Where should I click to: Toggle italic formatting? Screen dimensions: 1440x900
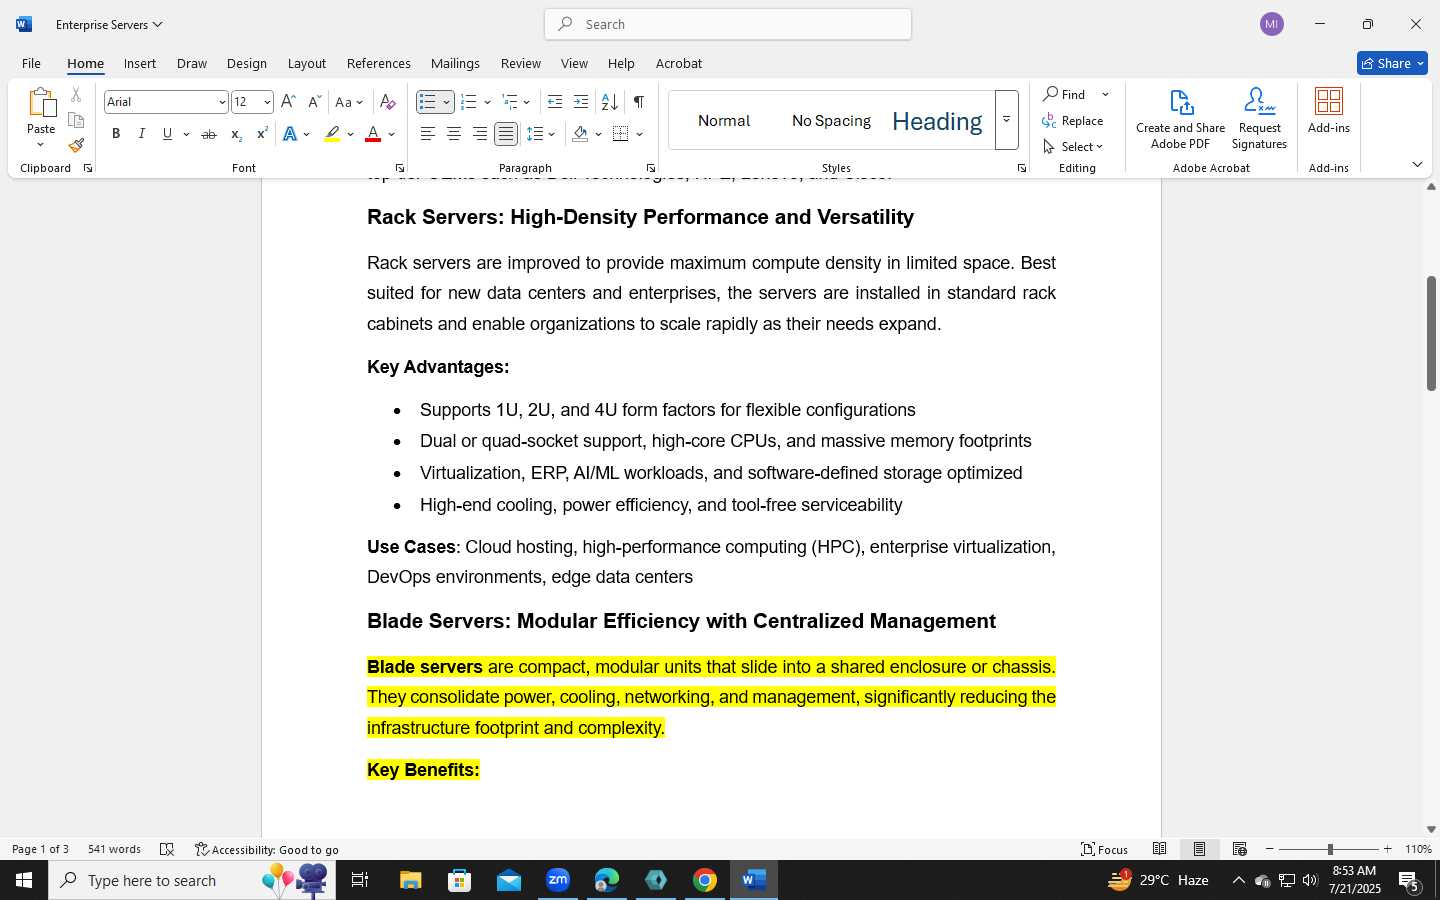pyautogui.click(x=142, y=134)
